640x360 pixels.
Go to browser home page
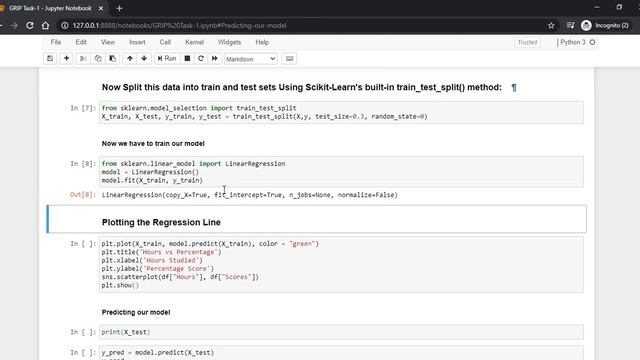(x=45, y=25)
